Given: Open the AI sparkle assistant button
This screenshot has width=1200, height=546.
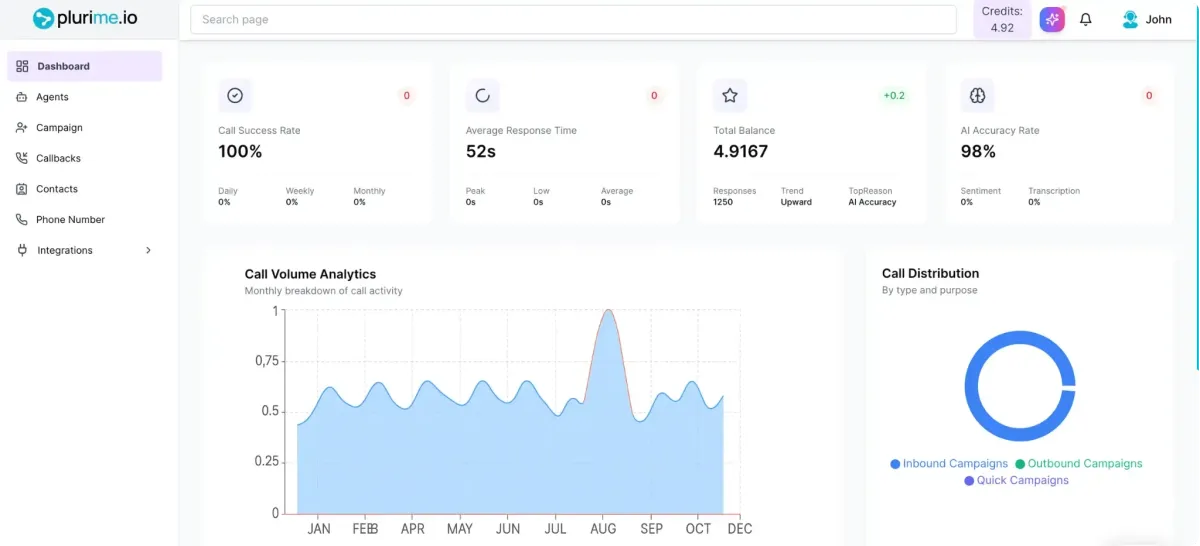Looking at the screenshot, I should coord(1052,19).
